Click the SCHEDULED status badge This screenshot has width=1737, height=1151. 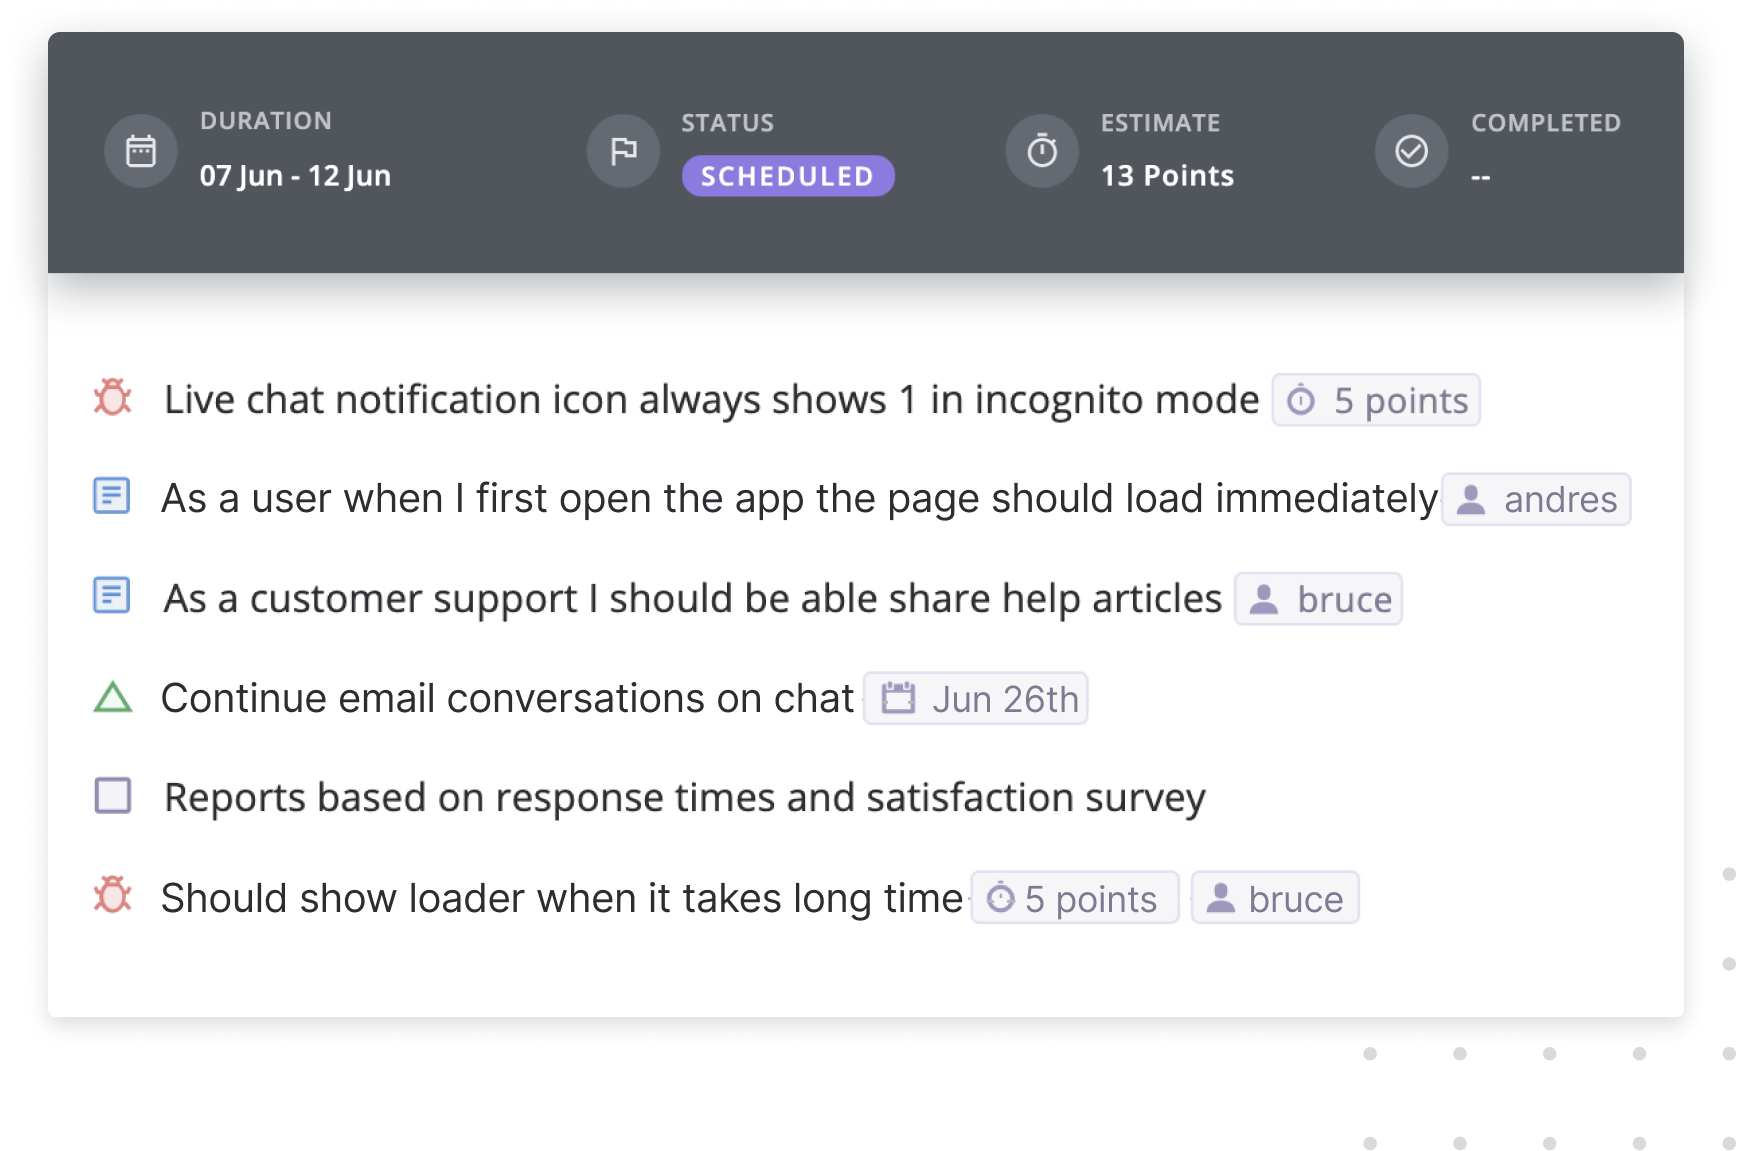pyautogui.click(x=788, y=176)
